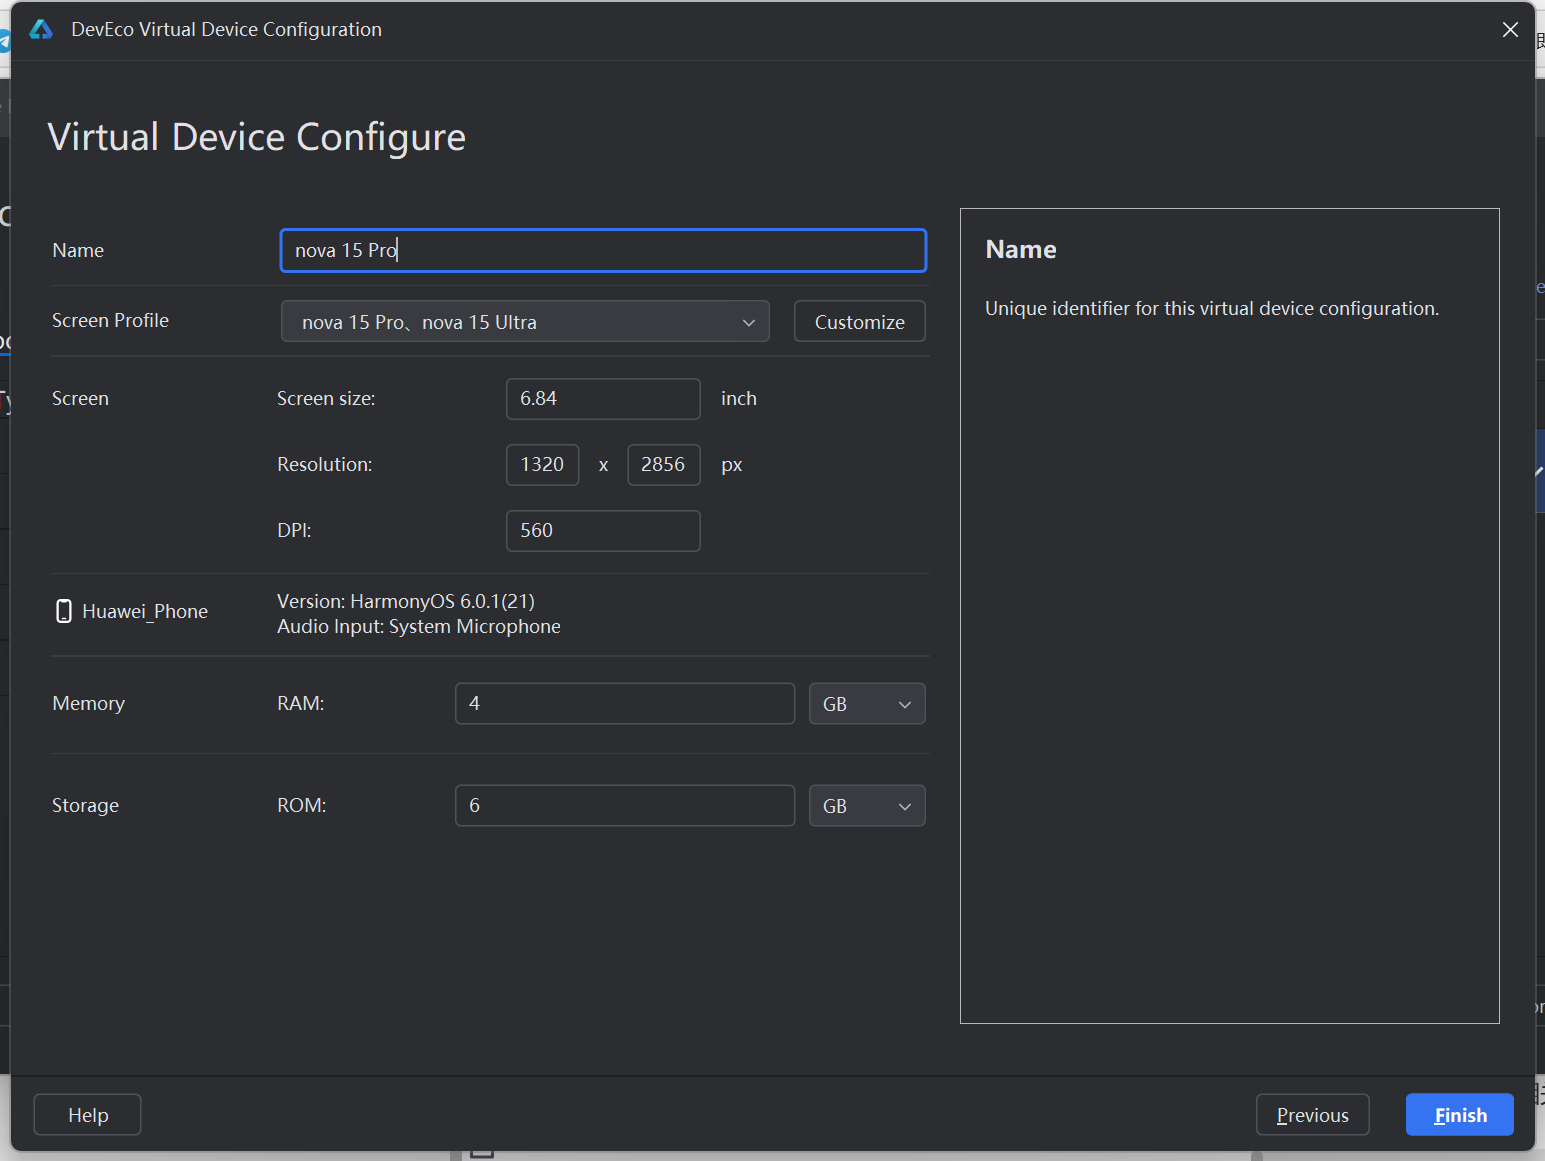Click the Resolution: label
This screenshot has height=1161, width=1545.
coord(325,465)
